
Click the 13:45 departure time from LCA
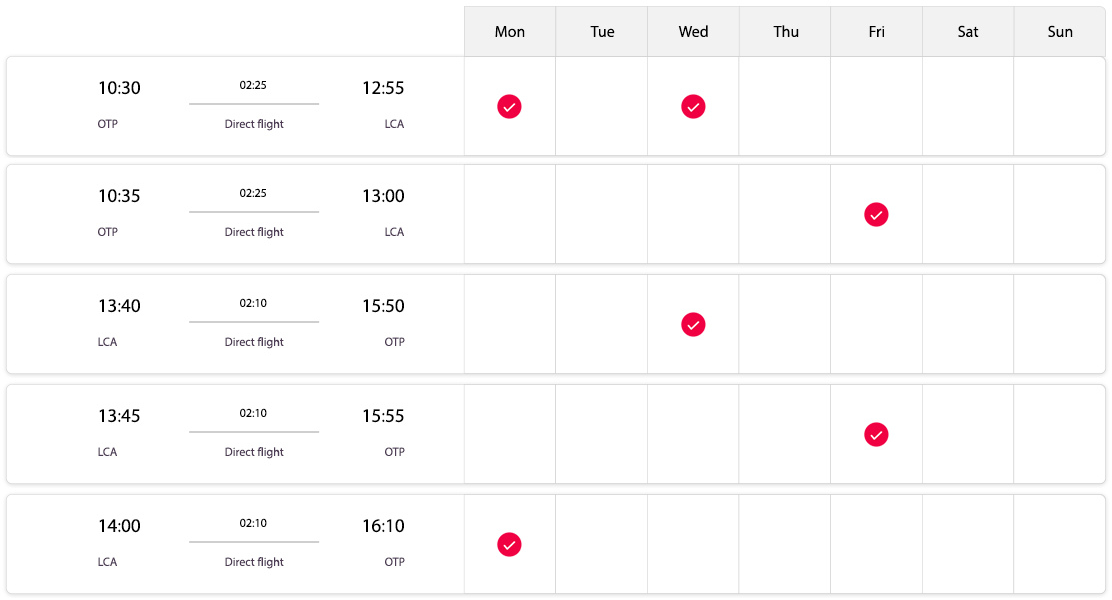pos(119,416)
